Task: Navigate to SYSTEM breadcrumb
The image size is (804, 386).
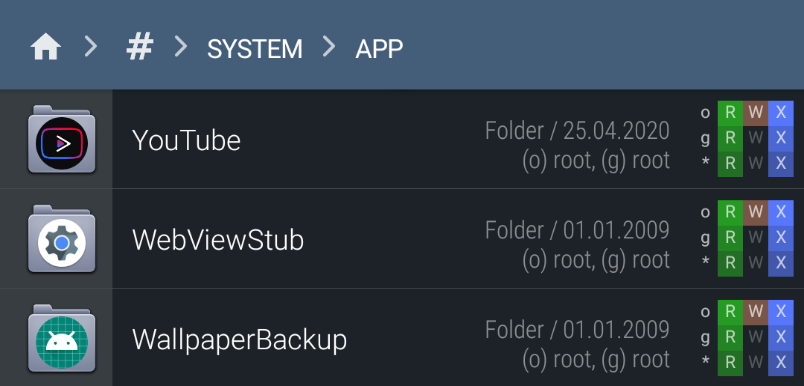Action: point(255,49)
